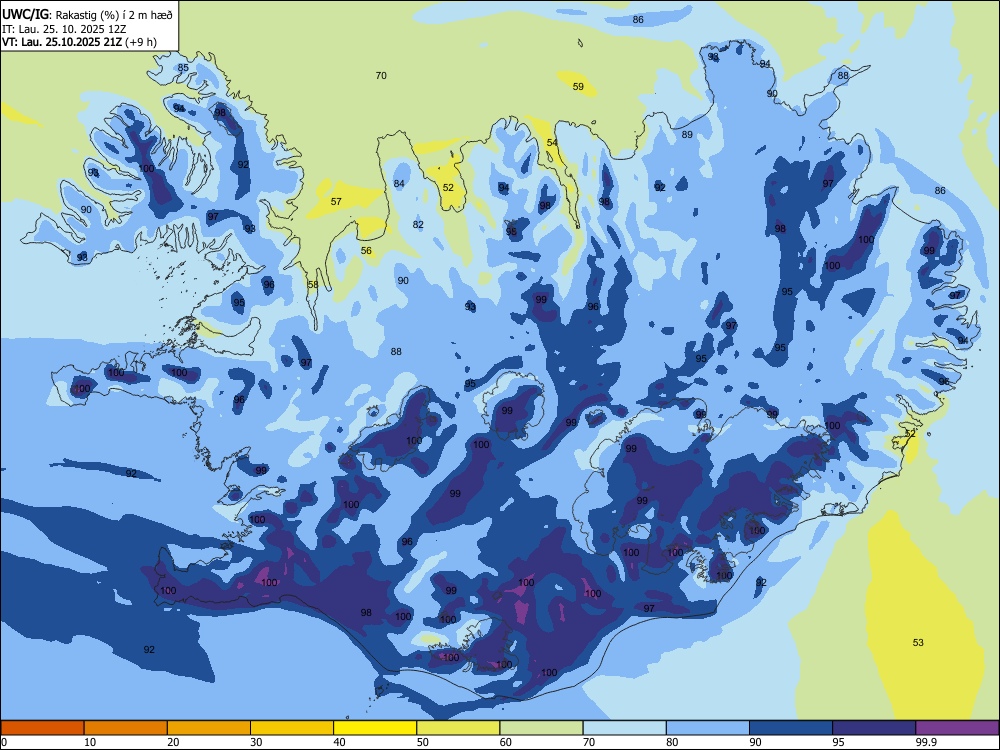This screenshot has height=750, width=1000.
Task: Pick the 30–40 amber legend swatch
Action: coord(292,728)
